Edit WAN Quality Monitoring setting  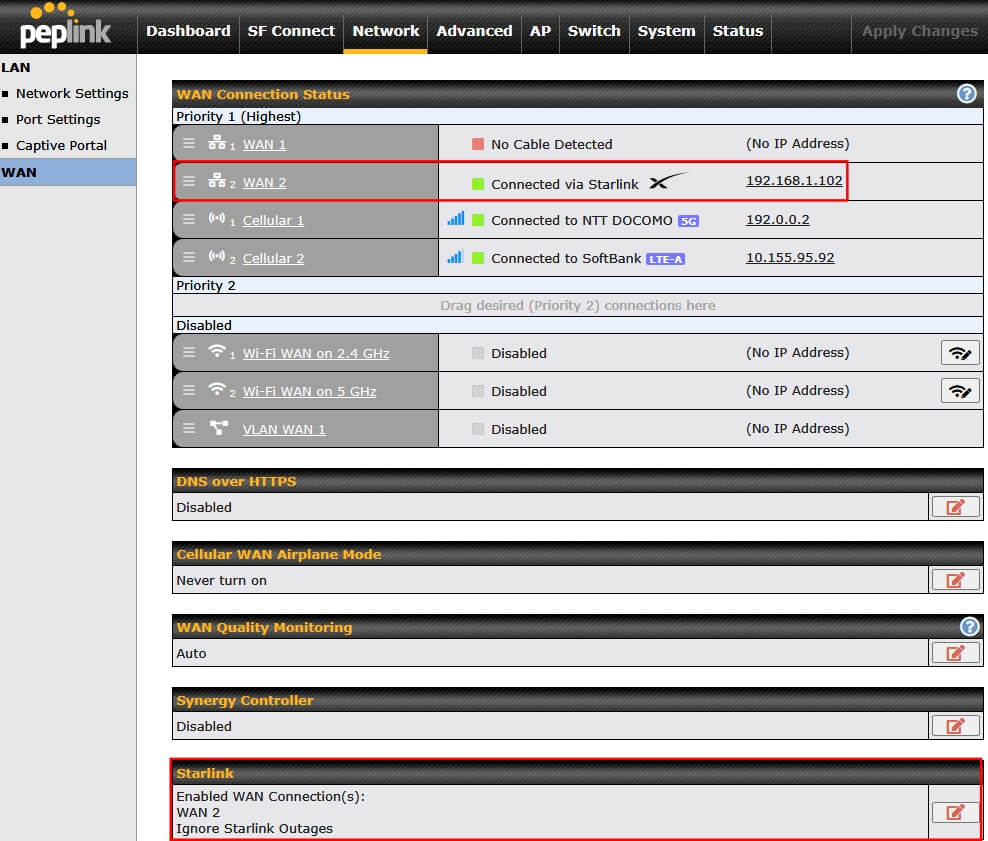955,653
